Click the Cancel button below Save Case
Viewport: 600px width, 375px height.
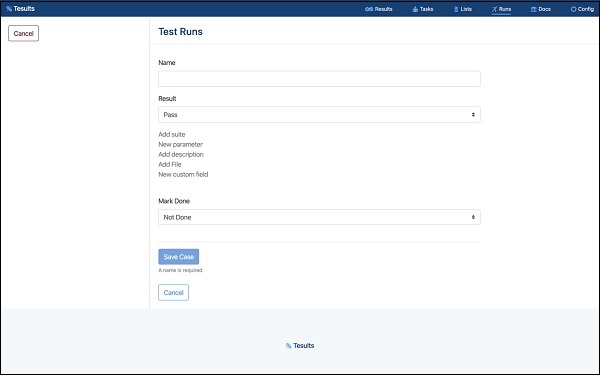(173, 292)
